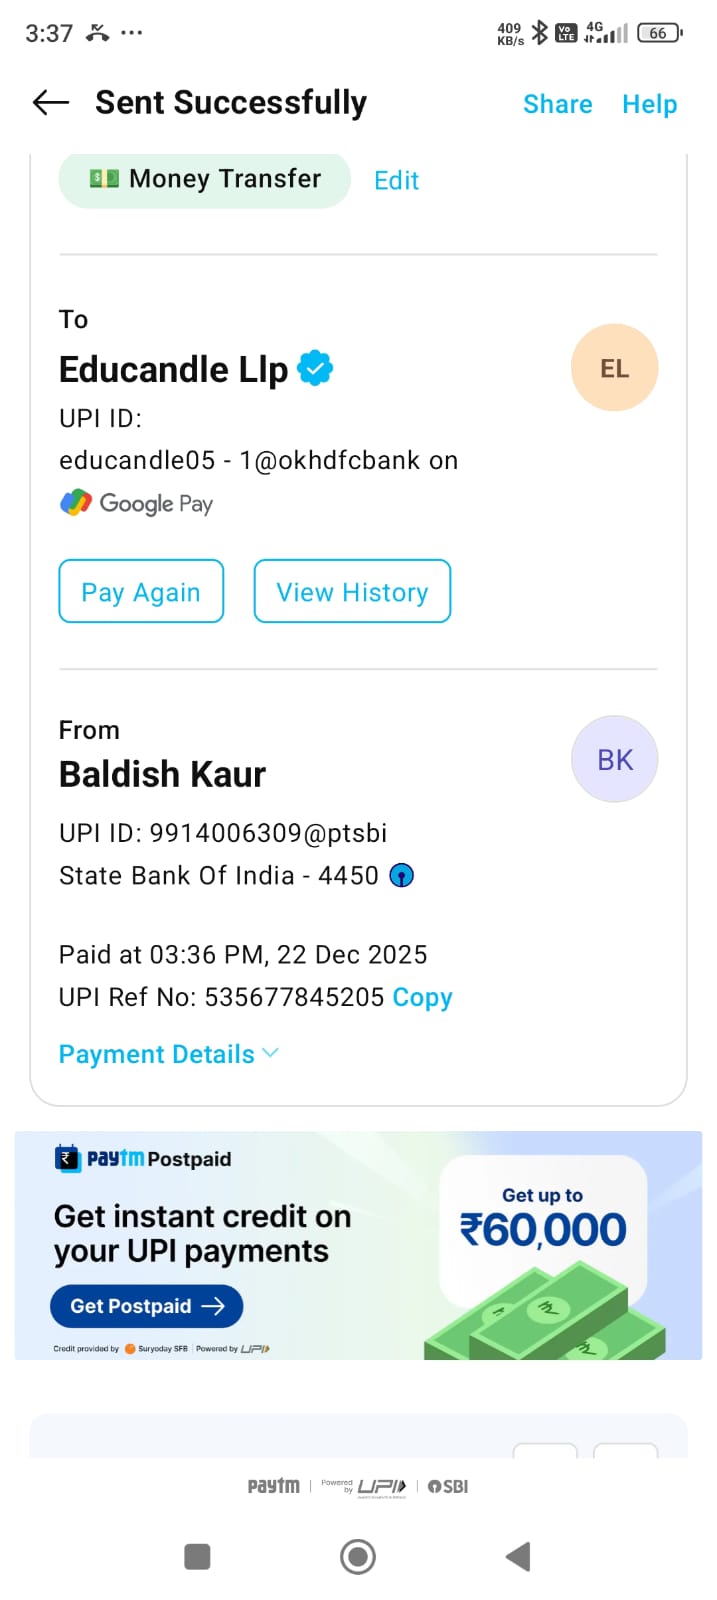The width and height of the screenshot is (717, 1600).
Task: Tap the Get Postpaid button
Action: point(146,1306)
